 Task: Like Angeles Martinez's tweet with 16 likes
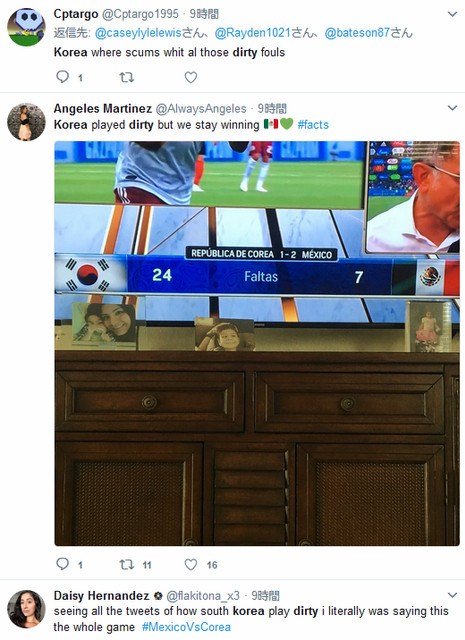pyautogui.click(x=191, y=564)
